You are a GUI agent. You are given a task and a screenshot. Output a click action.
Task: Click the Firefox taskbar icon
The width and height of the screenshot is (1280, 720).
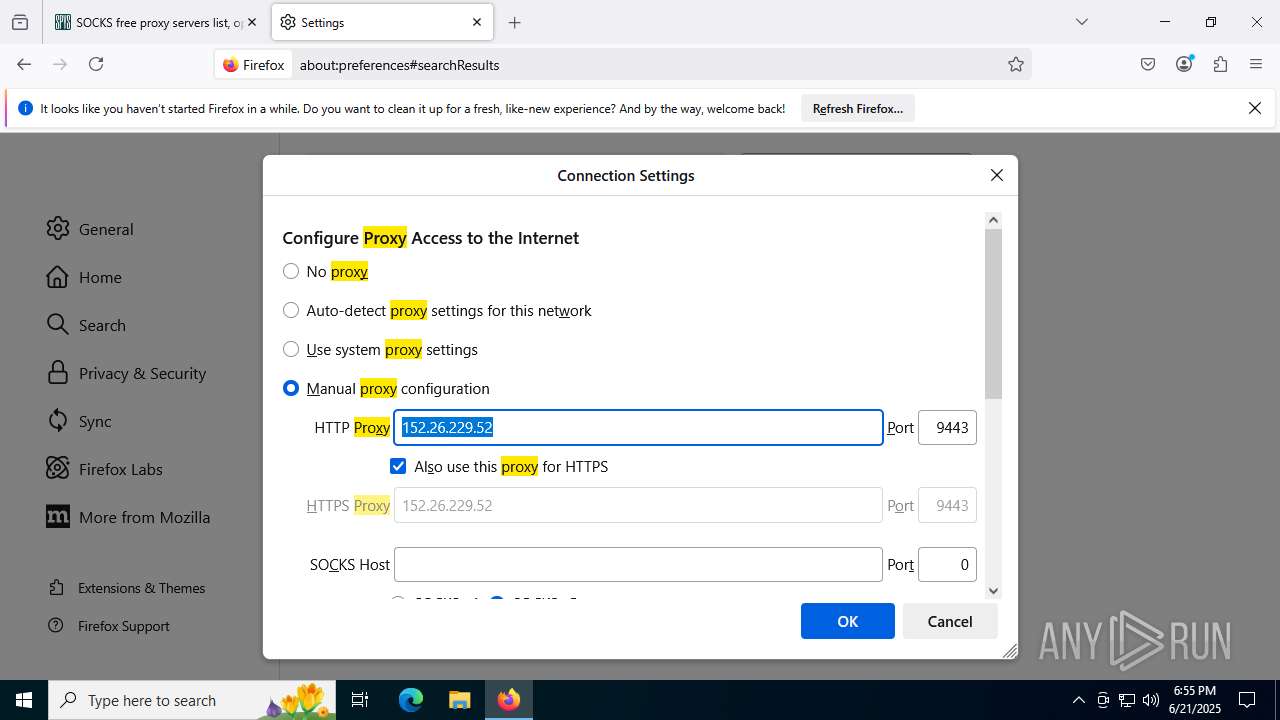pyautogui.click(x=509, y=700)
